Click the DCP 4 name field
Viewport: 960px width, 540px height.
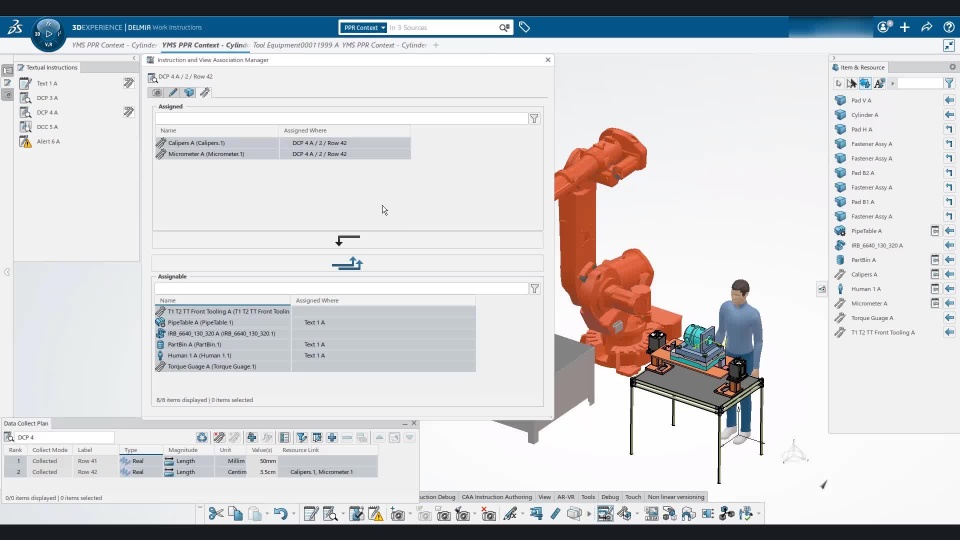click(x=64, y=437)
